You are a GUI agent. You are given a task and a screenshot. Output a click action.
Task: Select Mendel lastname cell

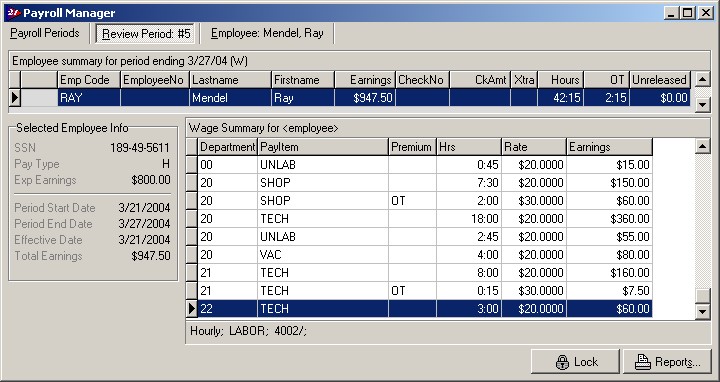pyautogui.click(x=230, y=98)
